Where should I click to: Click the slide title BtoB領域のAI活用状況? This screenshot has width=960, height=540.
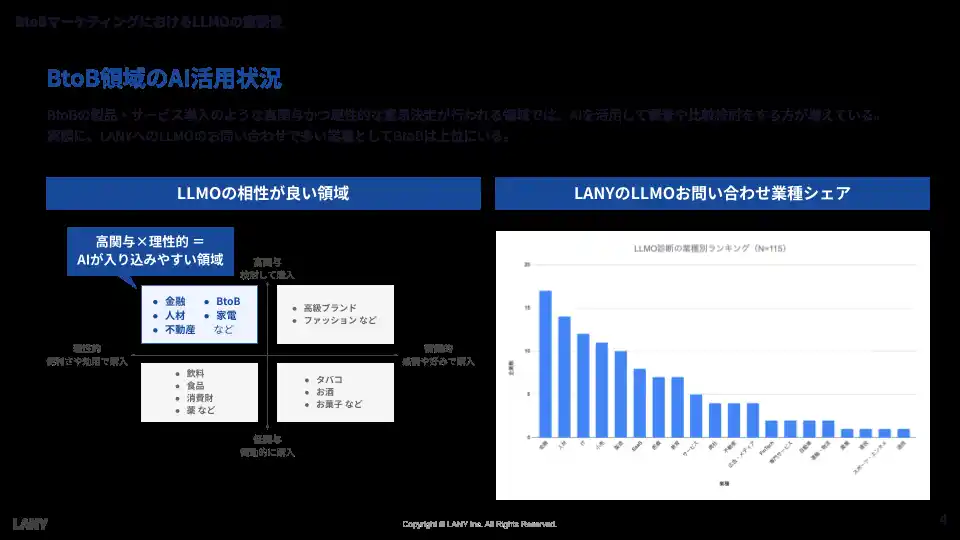[164, 78]
